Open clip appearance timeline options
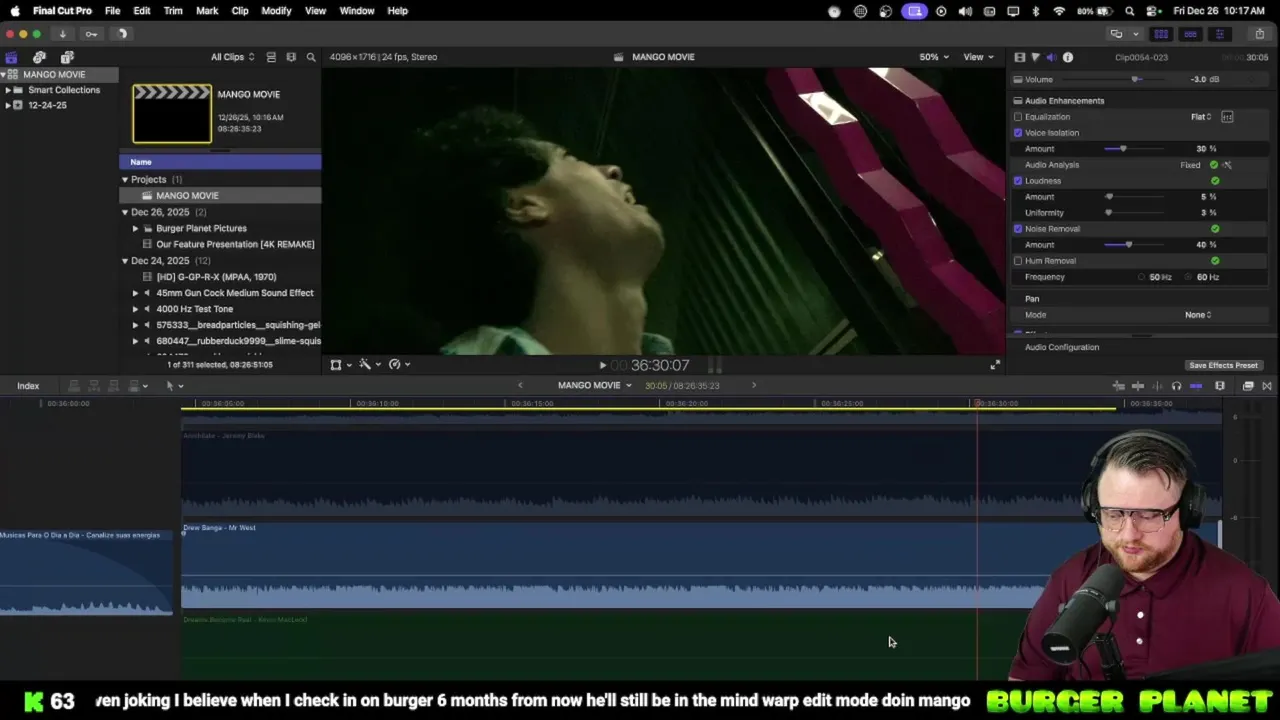This screenshot has width=1280, height=720. click(x=1220, y=386)
